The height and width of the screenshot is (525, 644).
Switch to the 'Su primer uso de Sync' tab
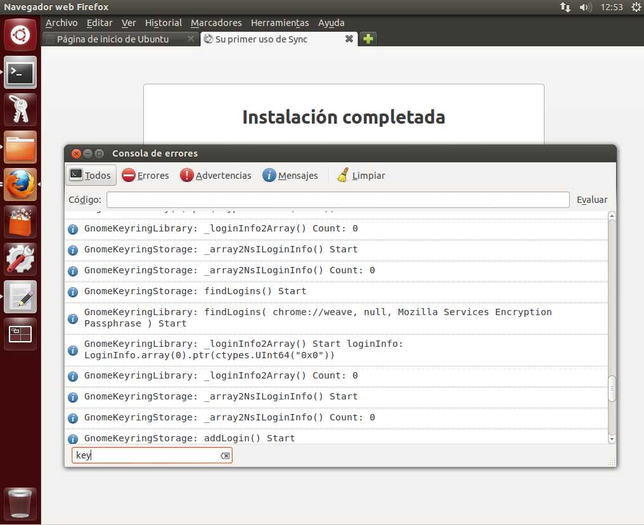279,39
